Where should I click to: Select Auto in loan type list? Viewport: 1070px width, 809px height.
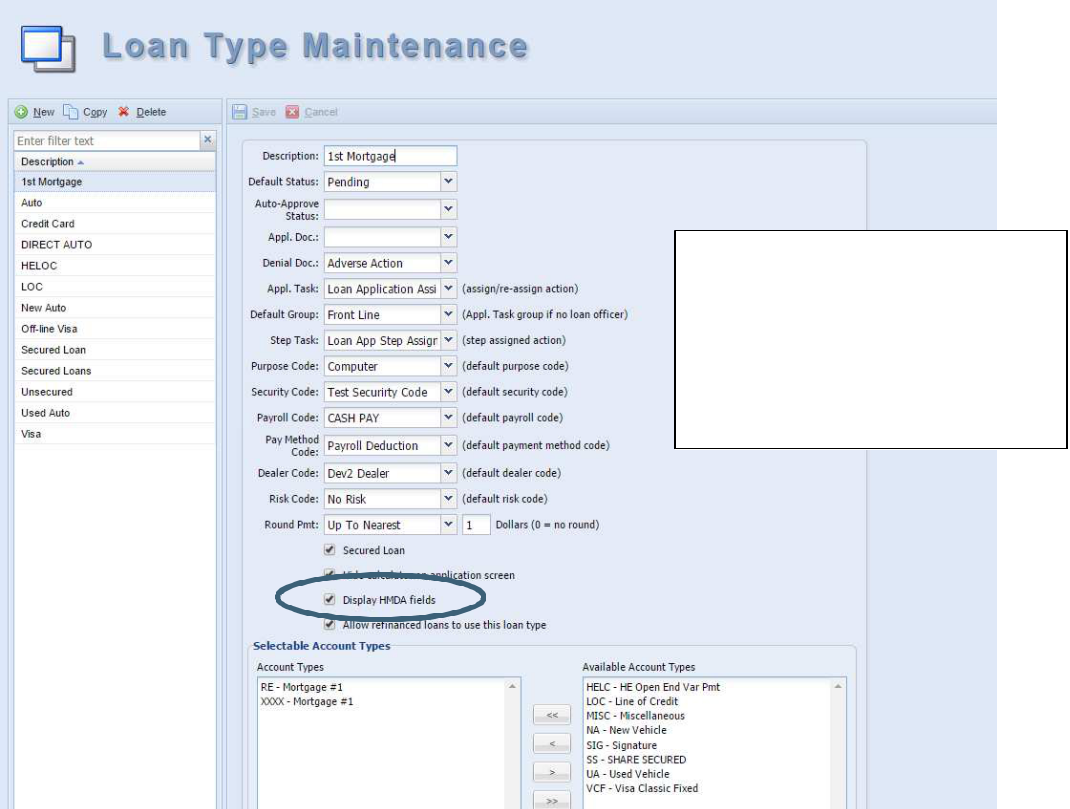(x=115, y=203)
